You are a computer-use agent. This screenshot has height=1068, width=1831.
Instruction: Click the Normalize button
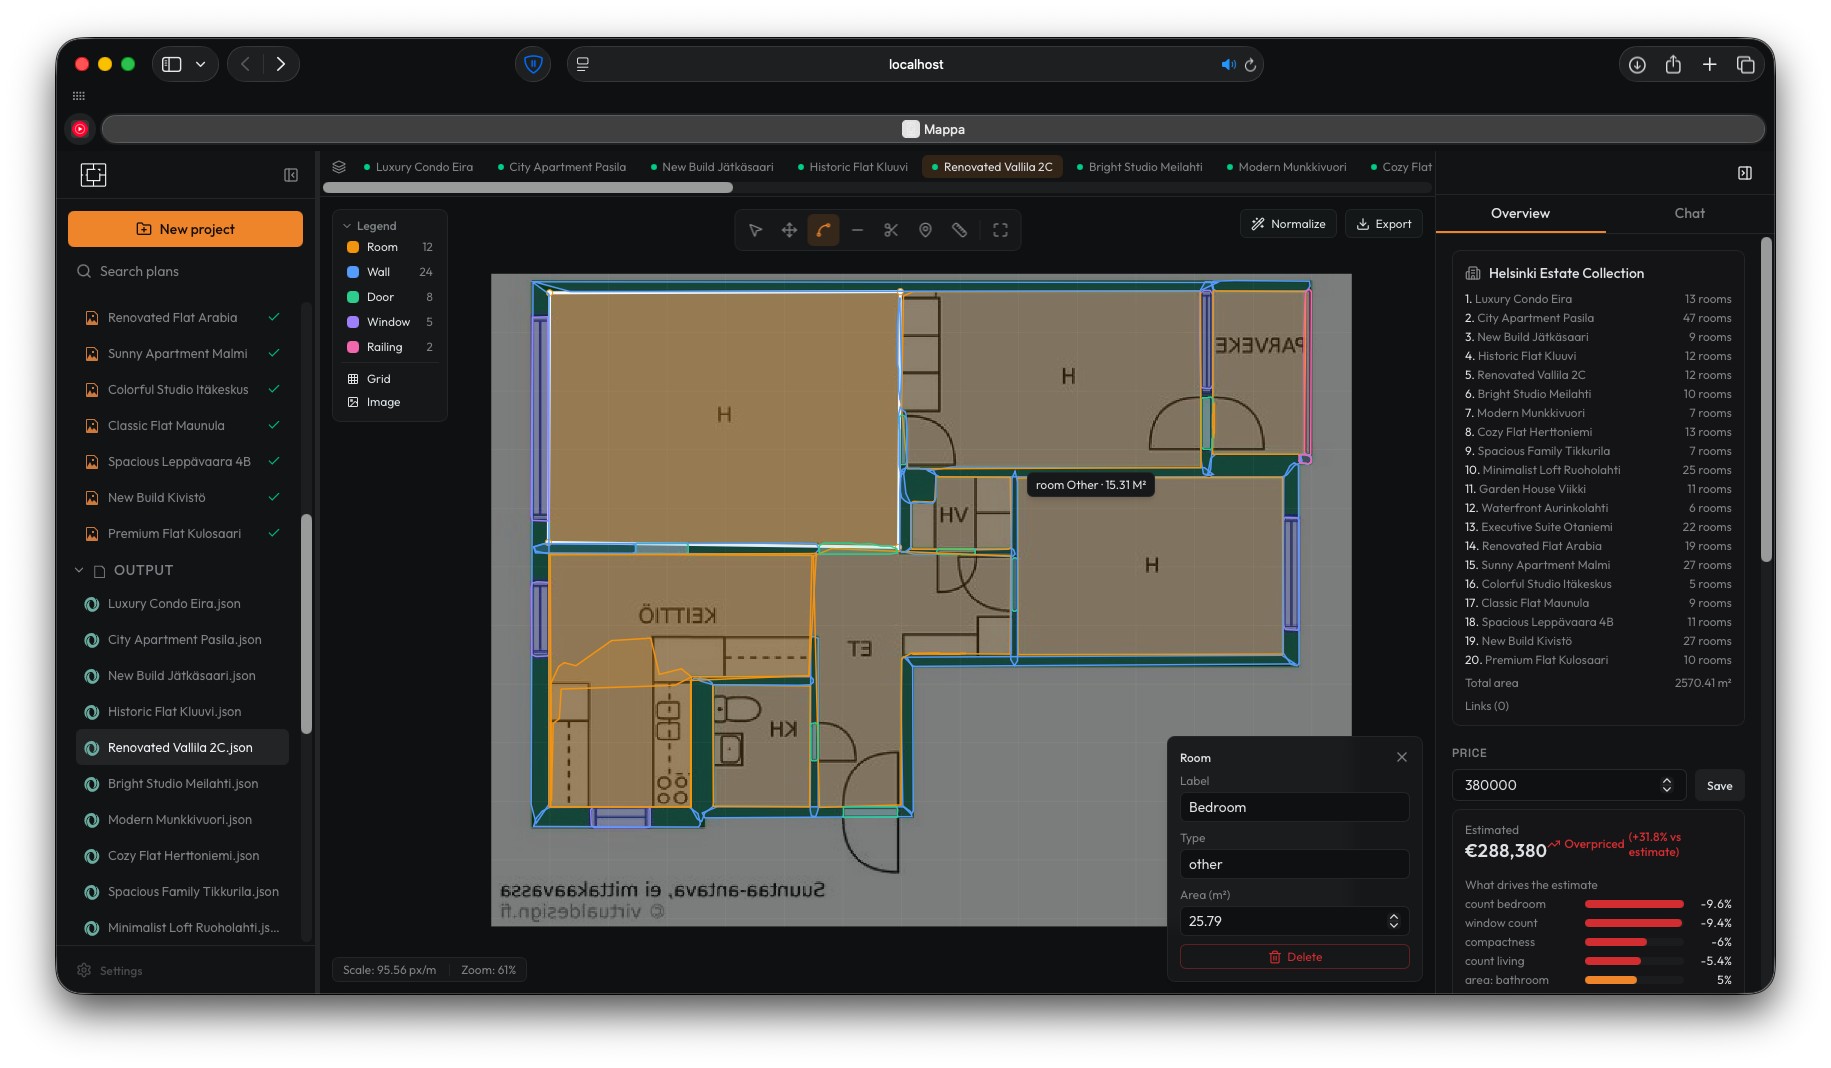coord(1288,224)
